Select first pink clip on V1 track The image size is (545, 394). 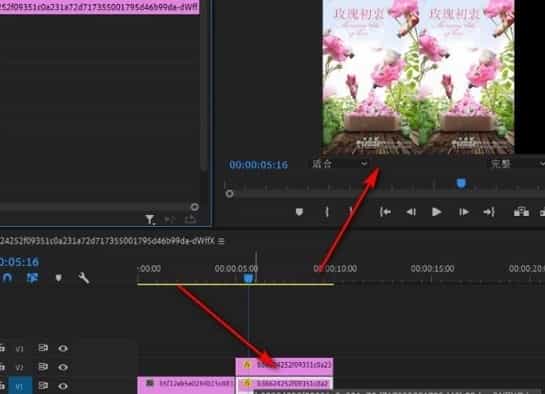coord(186,385)
